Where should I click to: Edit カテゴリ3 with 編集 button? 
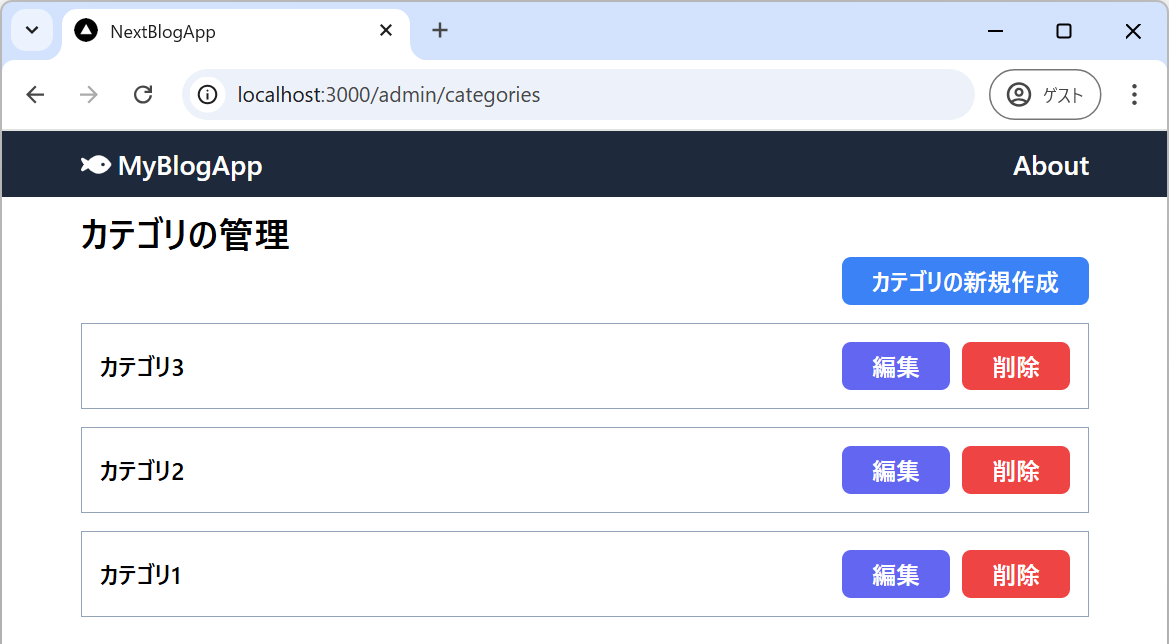click(x=895, y=367)
